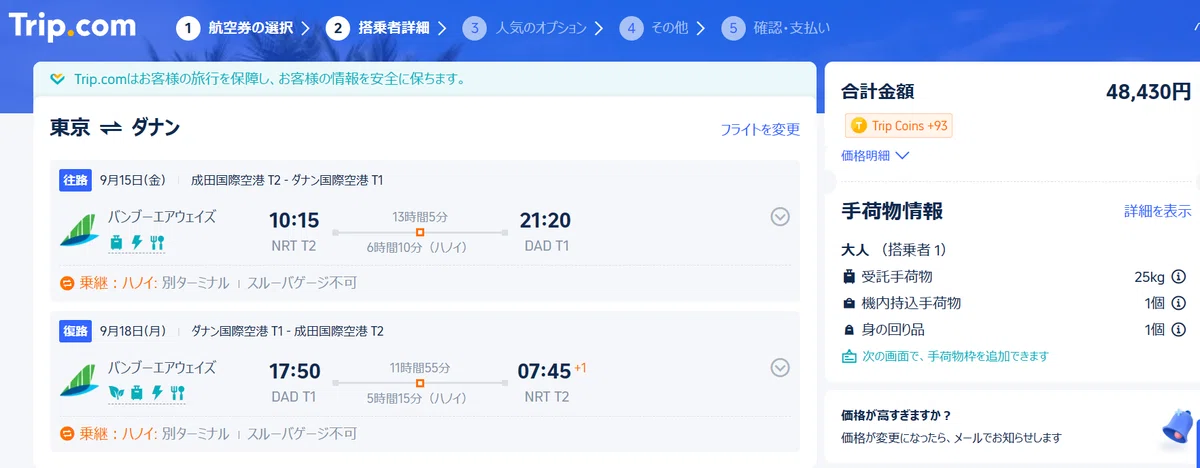This screenshot has height=468, width=1200.
Task: Click the outbound flight power amenity icon
Action: 136,242
